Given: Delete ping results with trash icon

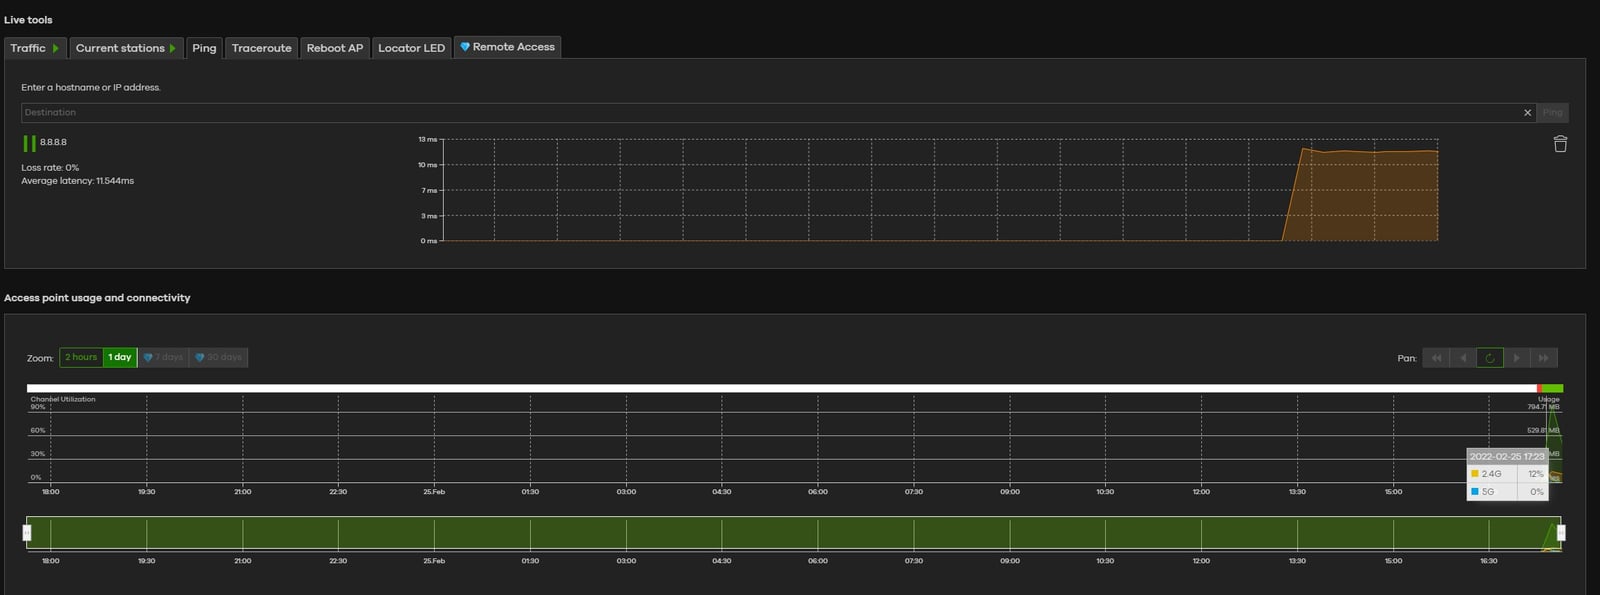Looking at the screenshot, I should pos(1559,144).
